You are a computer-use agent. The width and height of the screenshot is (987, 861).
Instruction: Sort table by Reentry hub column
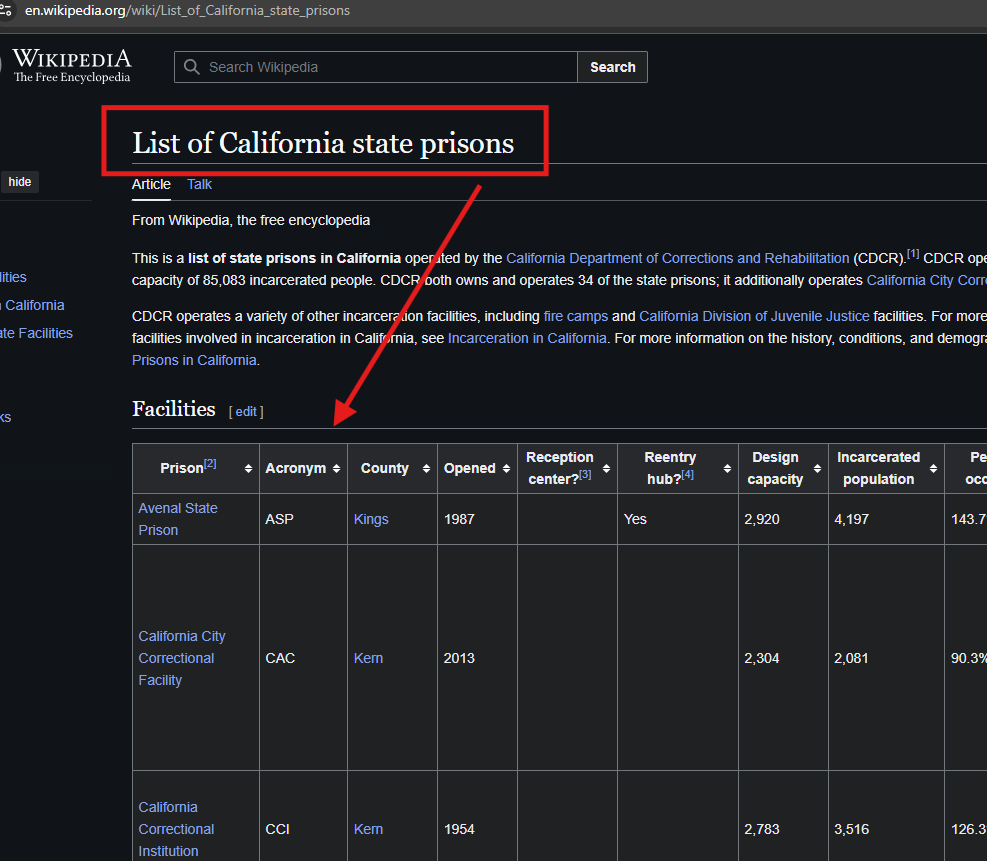point(727,468)
